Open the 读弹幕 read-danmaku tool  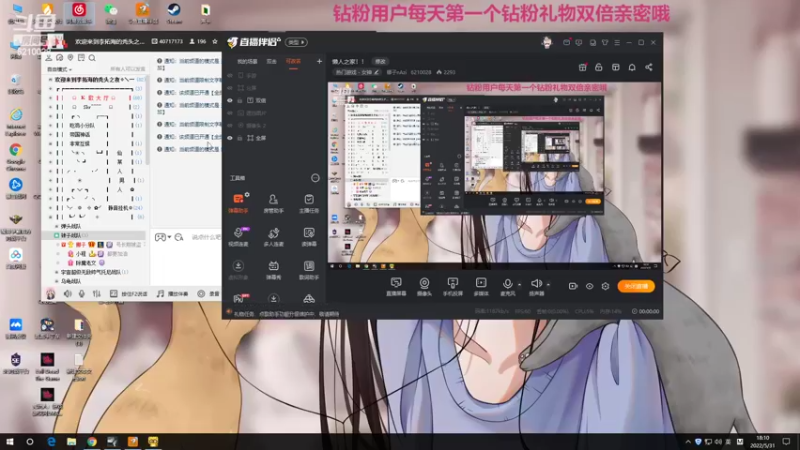[309, 237]
